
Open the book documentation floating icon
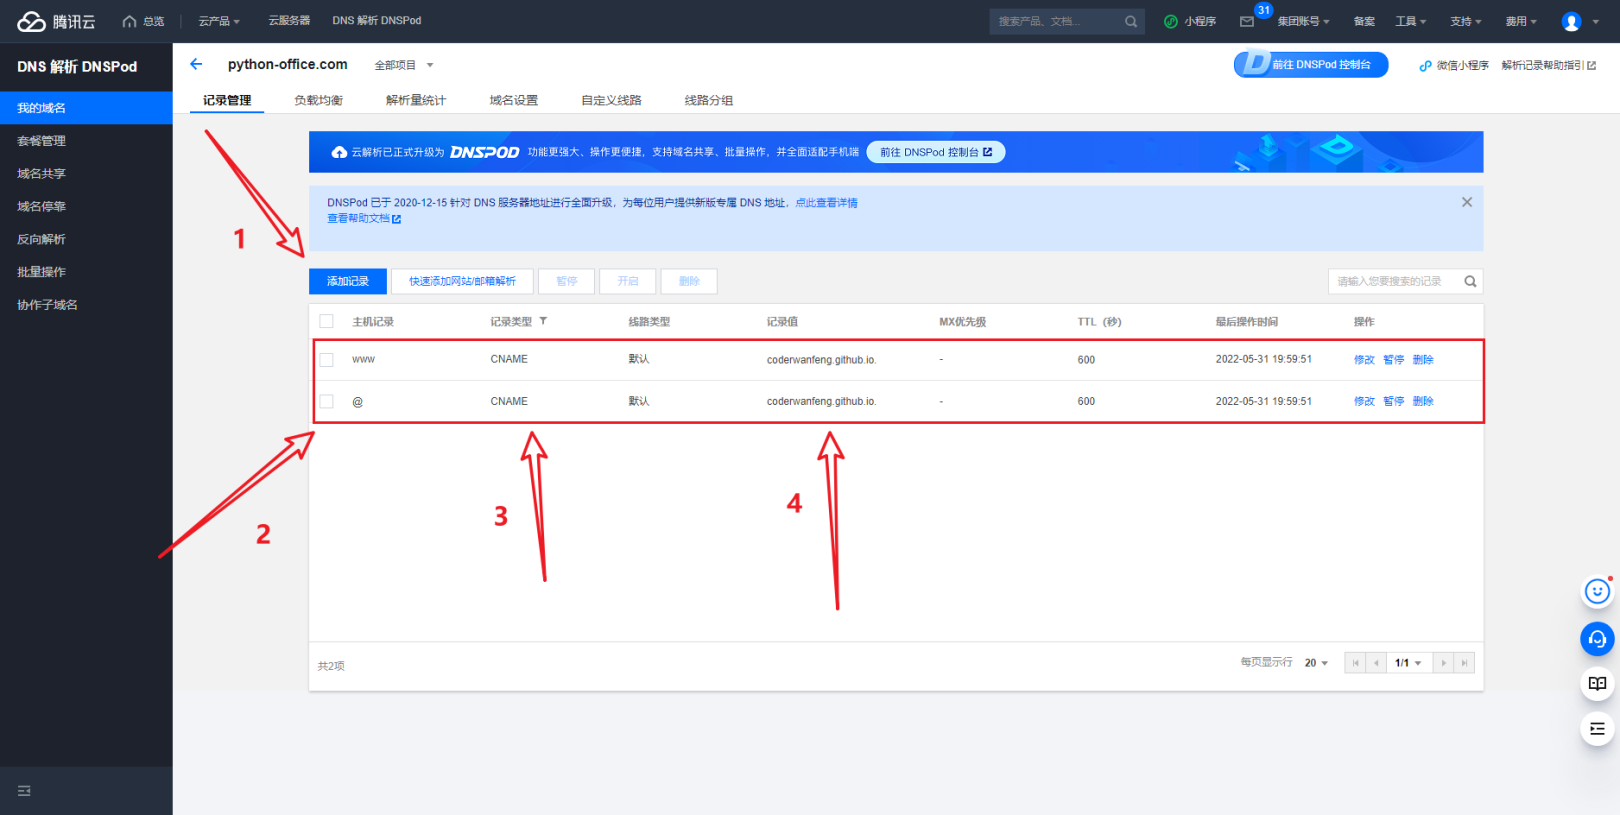1597,683
